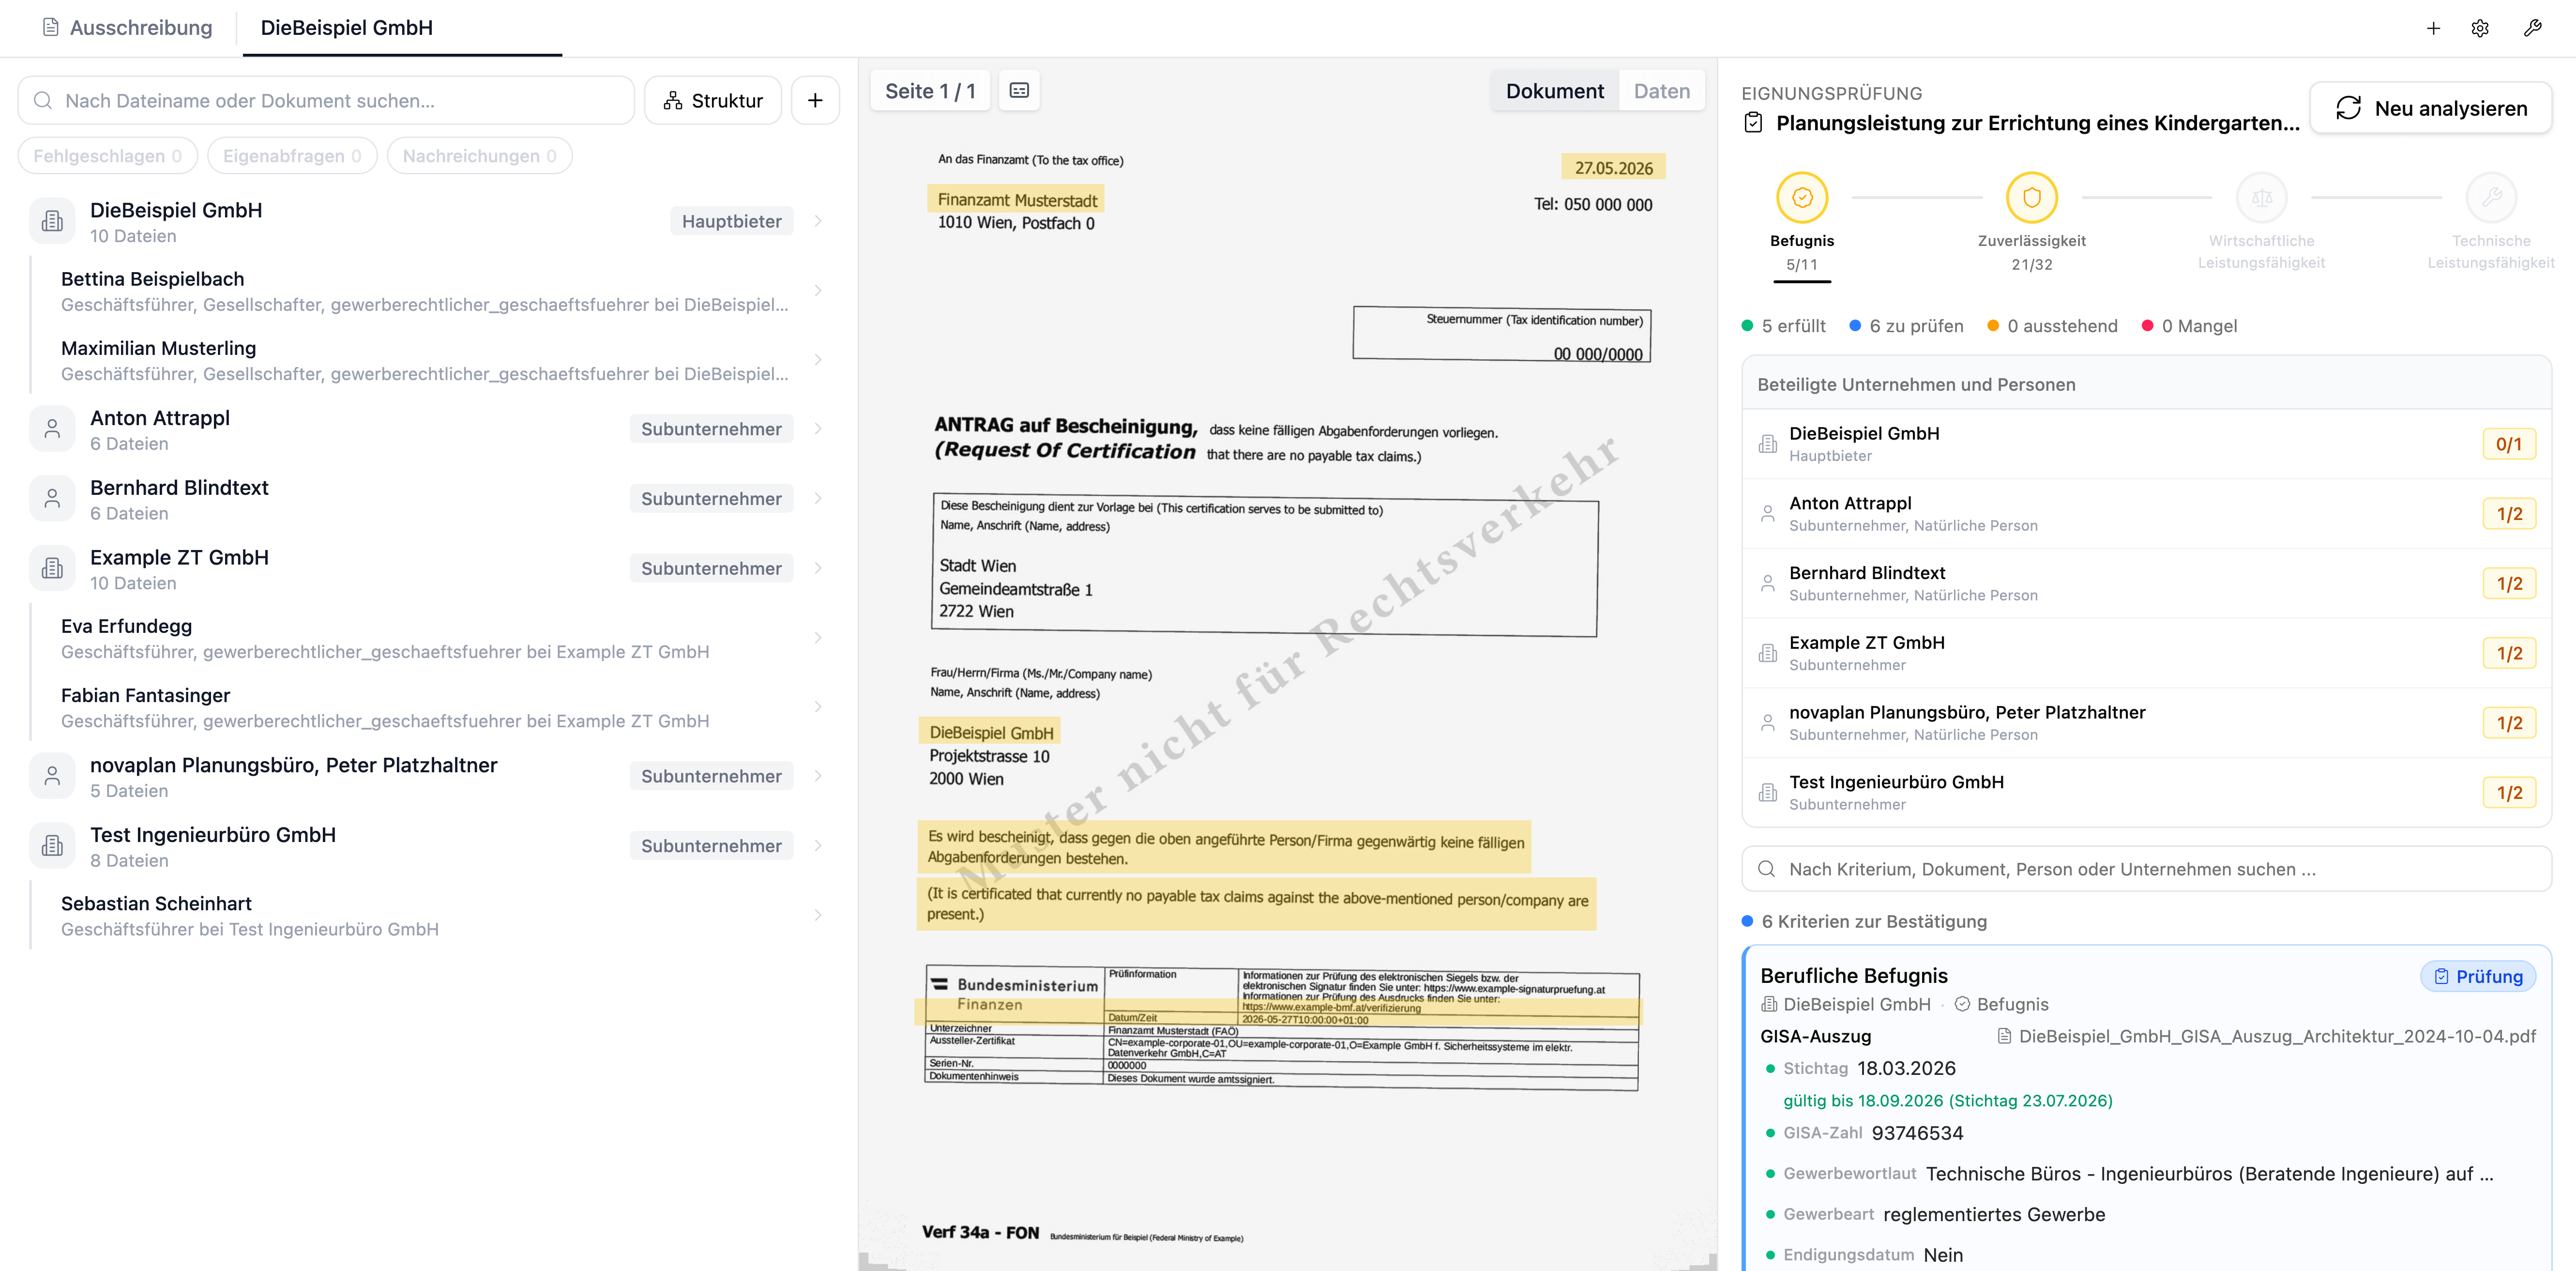The width and height of the screenshot is (2576, 1271).
Task: Click the 0/1 badge of DieBeispiel GmbH
Action: (2509, 444)
